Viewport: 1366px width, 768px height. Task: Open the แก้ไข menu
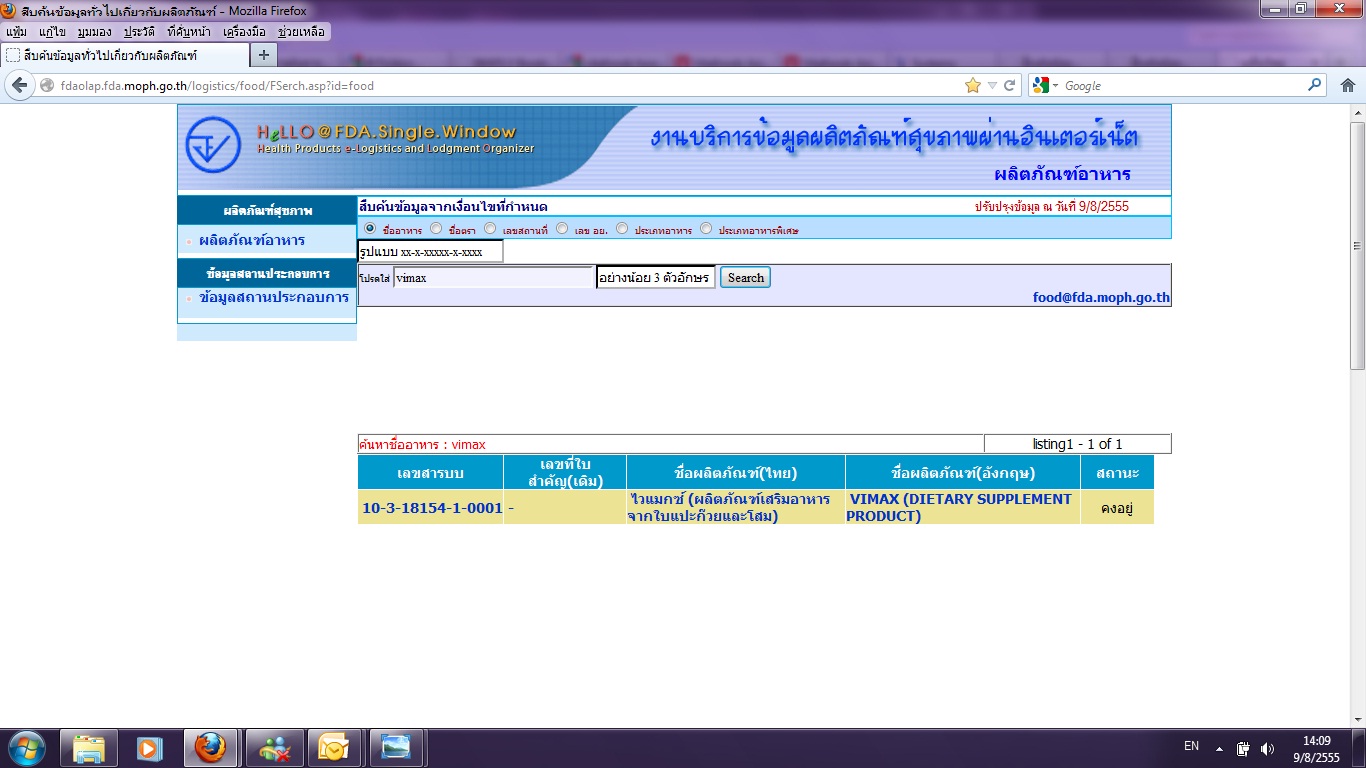tap(52, 32)
